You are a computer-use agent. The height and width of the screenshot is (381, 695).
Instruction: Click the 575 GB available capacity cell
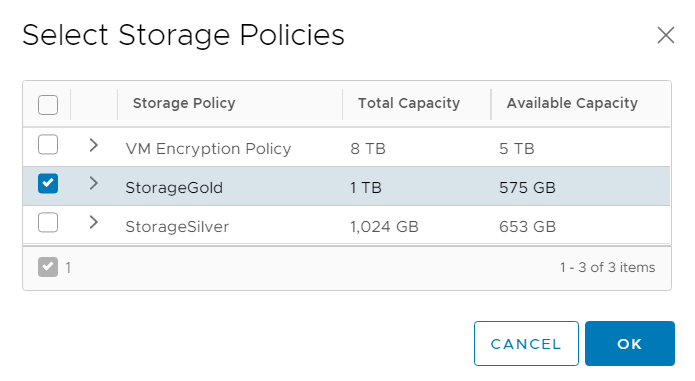tap(527, 188)
